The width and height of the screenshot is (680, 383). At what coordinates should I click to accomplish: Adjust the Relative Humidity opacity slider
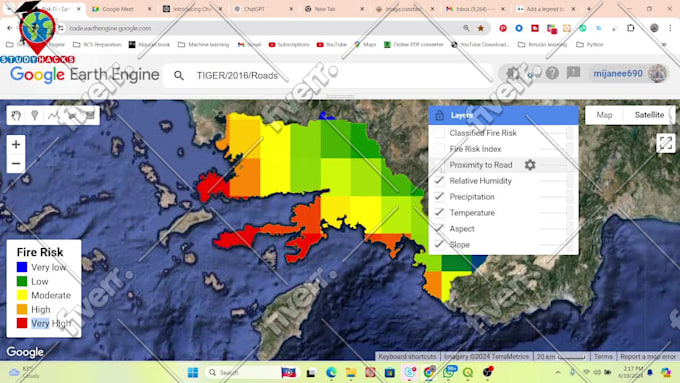[556, 181]
